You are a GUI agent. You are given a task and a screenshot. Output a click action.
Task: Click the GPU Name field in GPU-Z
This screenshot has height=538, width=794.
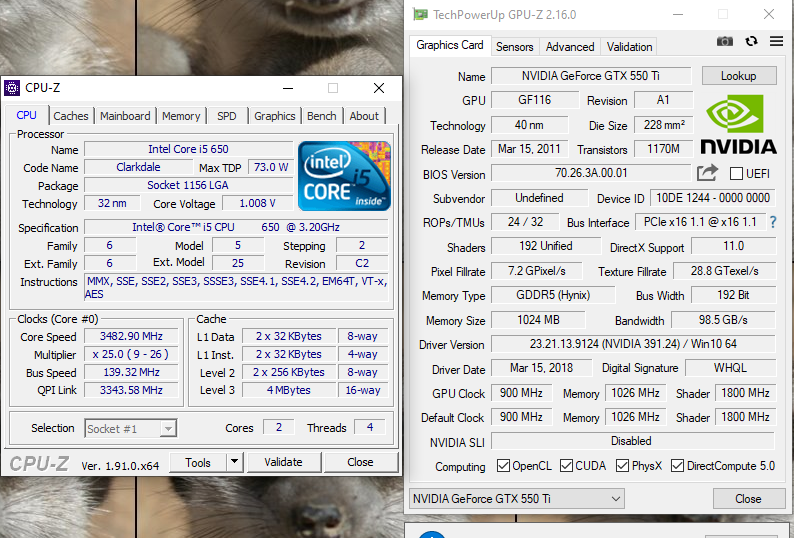[591, 75]
